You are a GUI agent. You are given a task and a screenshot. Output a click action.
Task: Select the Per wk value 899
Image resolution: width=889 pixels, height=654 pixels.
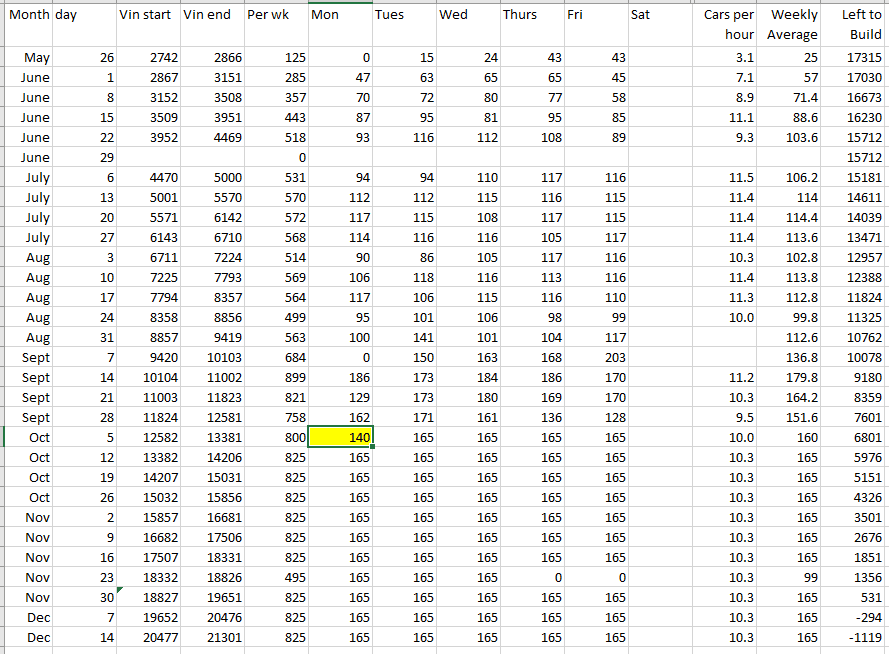pyautogui.click(x=276, y=377)
